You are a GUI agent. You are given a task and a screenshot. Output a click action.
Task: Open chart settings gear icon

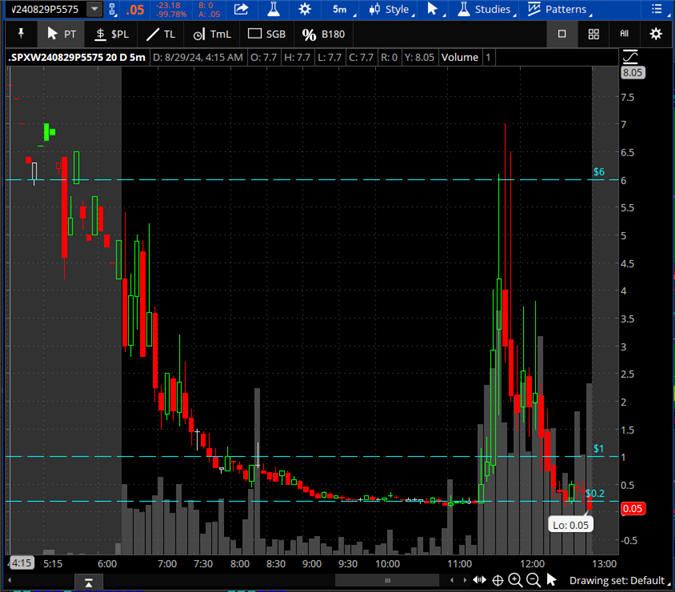pos(656,34)
